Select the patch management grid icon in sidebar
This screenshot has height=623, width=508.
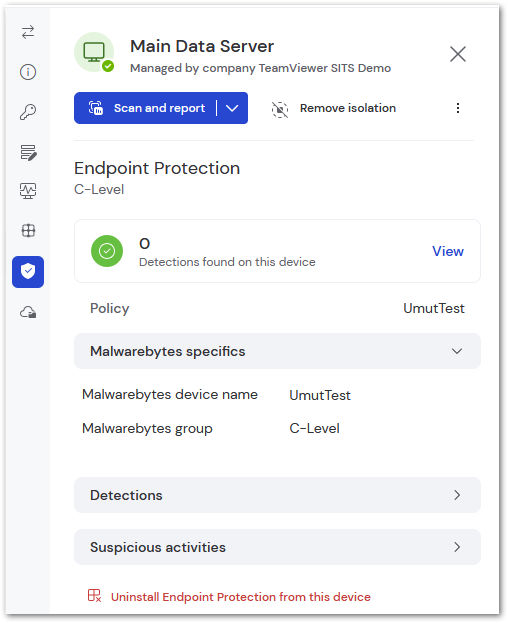click(x=28, y=230)
